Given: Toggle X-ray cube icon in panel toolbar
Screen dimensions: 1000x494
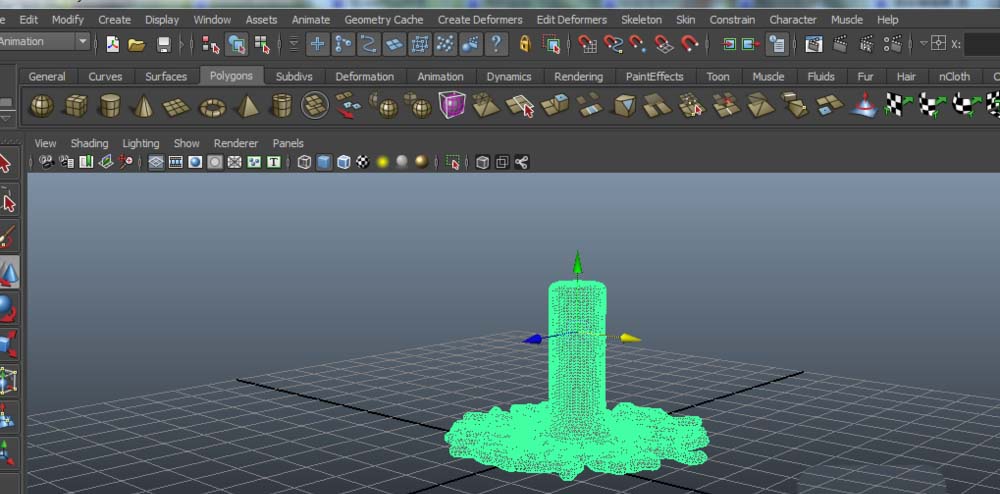Looking at the screenshot, I should [483, 162].
